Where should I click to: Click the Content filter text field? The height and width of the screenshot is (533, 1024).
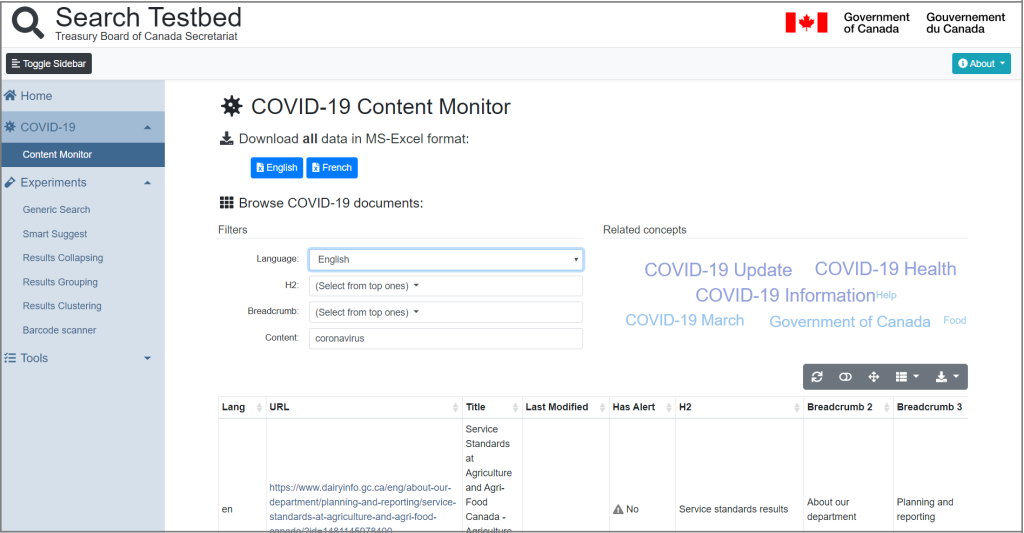pyautogui.click(x=446, y=338)
